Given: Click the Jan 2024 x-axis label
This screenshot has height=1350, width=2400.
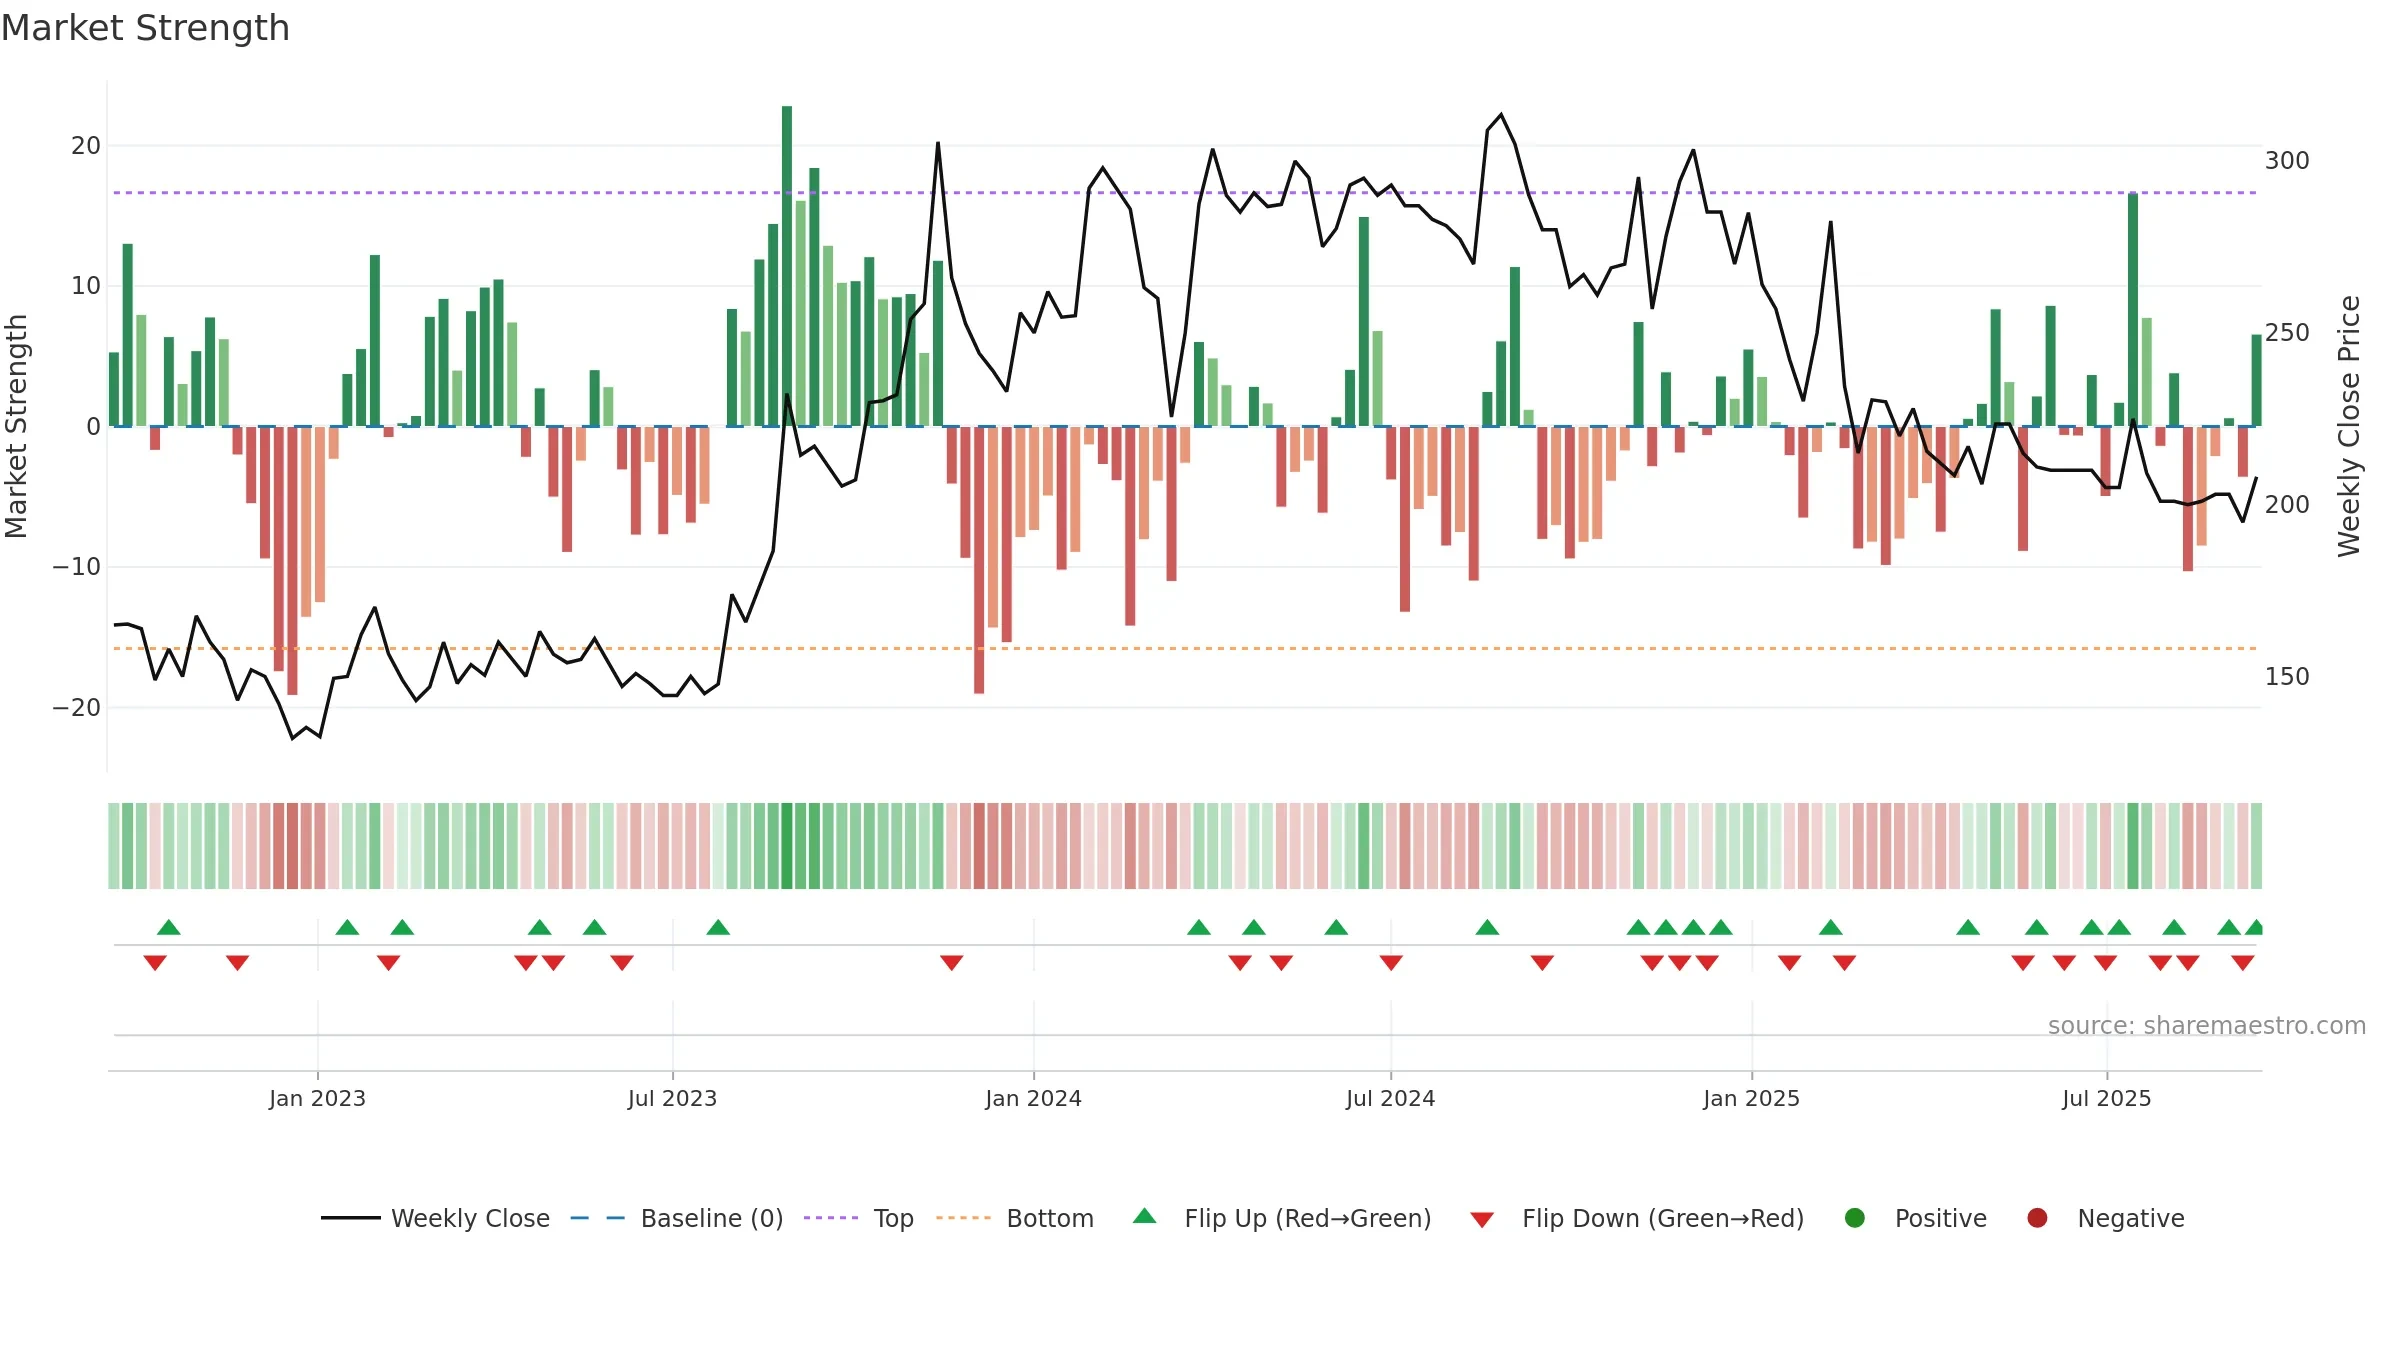Looking at the screenshot, I should [1033, 1098].
